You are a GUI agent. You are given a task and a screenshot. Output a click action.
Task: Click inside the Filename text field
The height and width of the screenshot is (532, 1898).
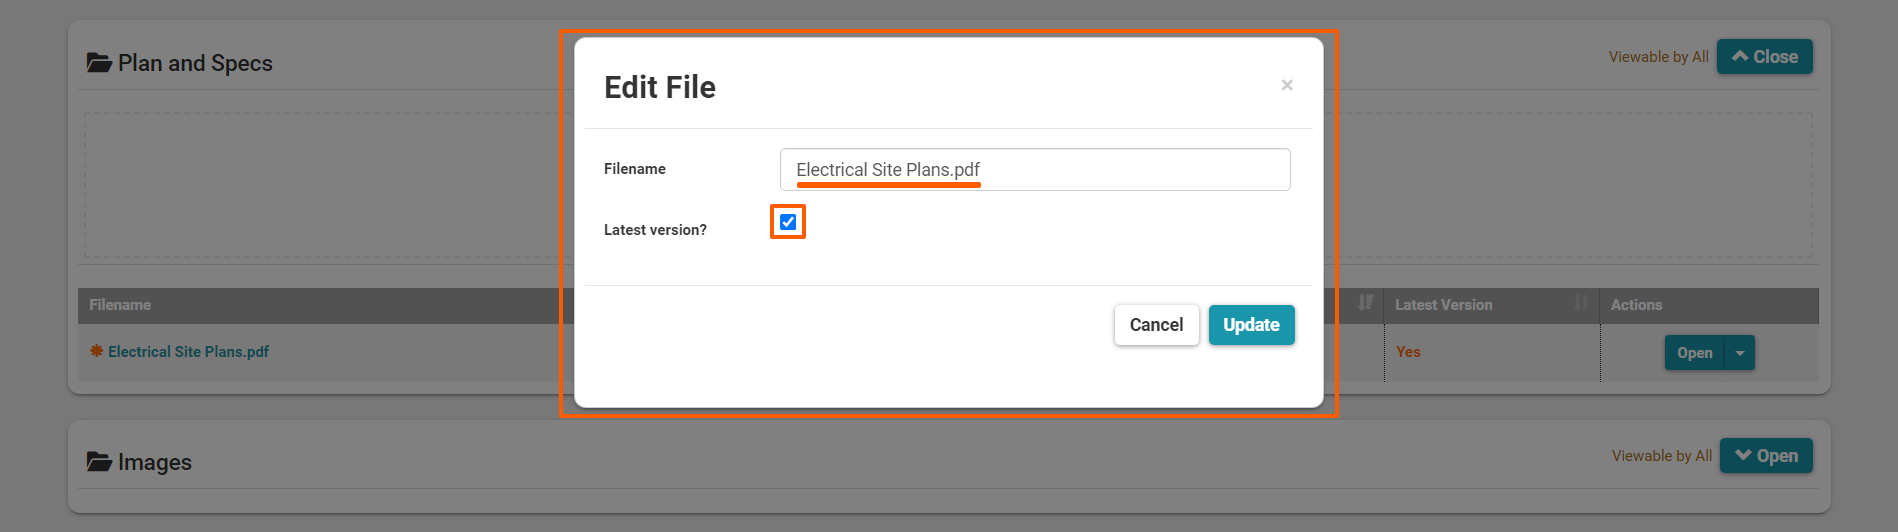(1034, 170)
